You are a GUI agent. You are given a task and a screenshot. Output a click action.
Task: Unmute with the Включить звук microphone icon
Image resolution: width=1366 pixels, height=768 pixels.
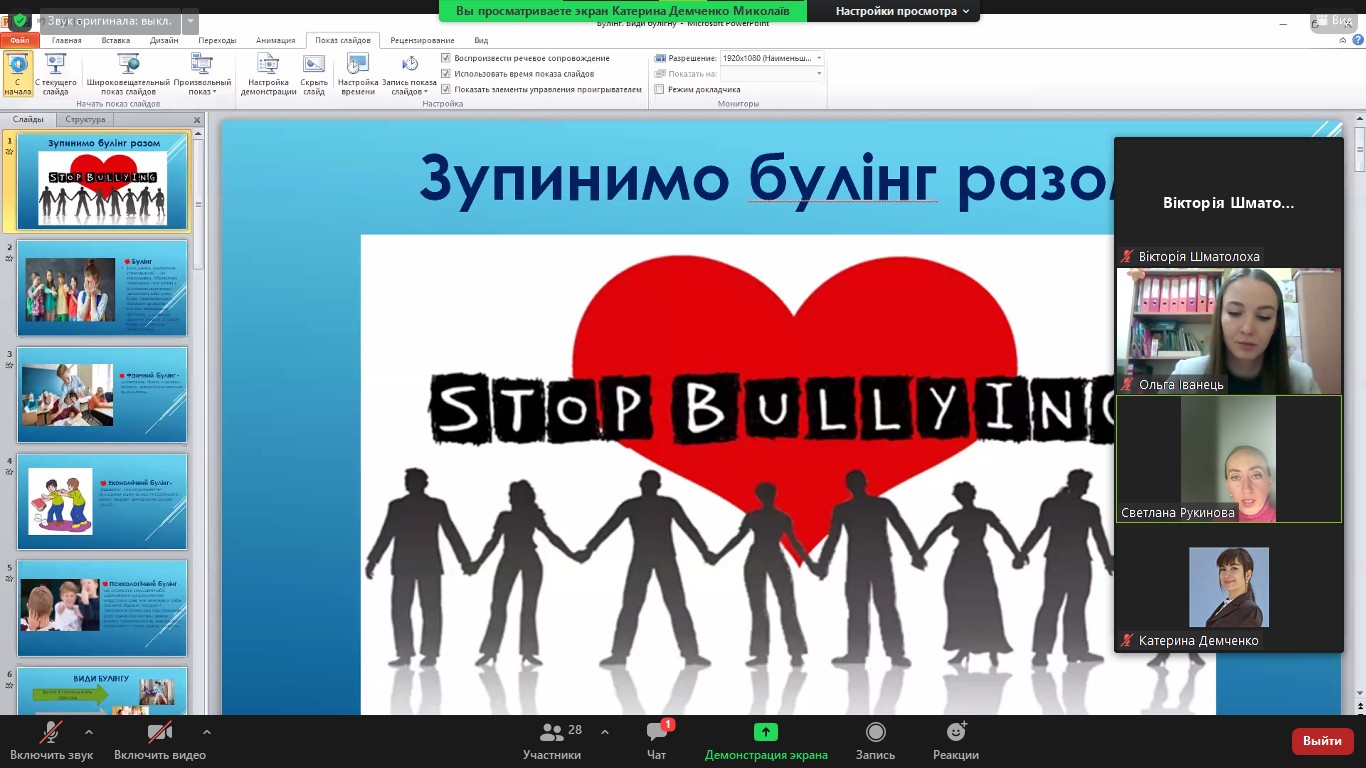click(x=51, y=733)
